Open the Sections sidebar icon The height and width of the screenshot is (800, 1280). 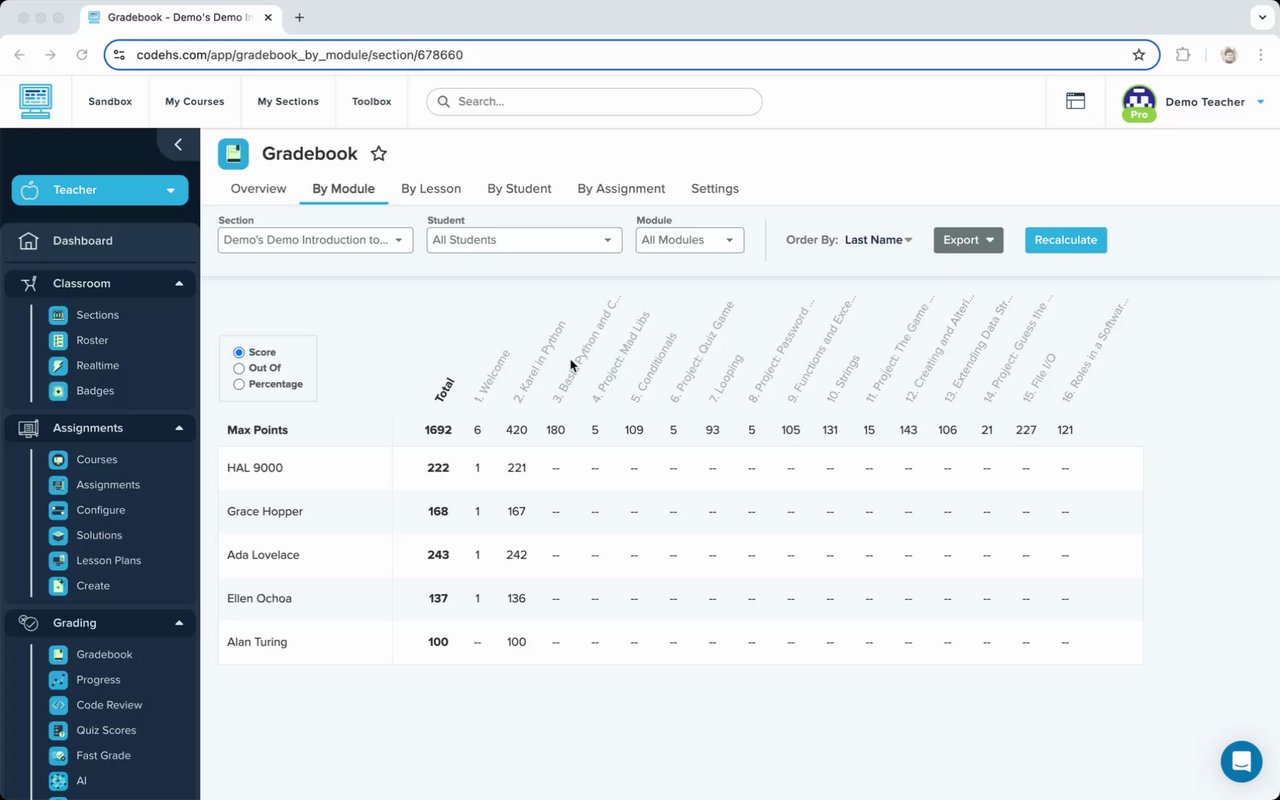coord(58,315)
